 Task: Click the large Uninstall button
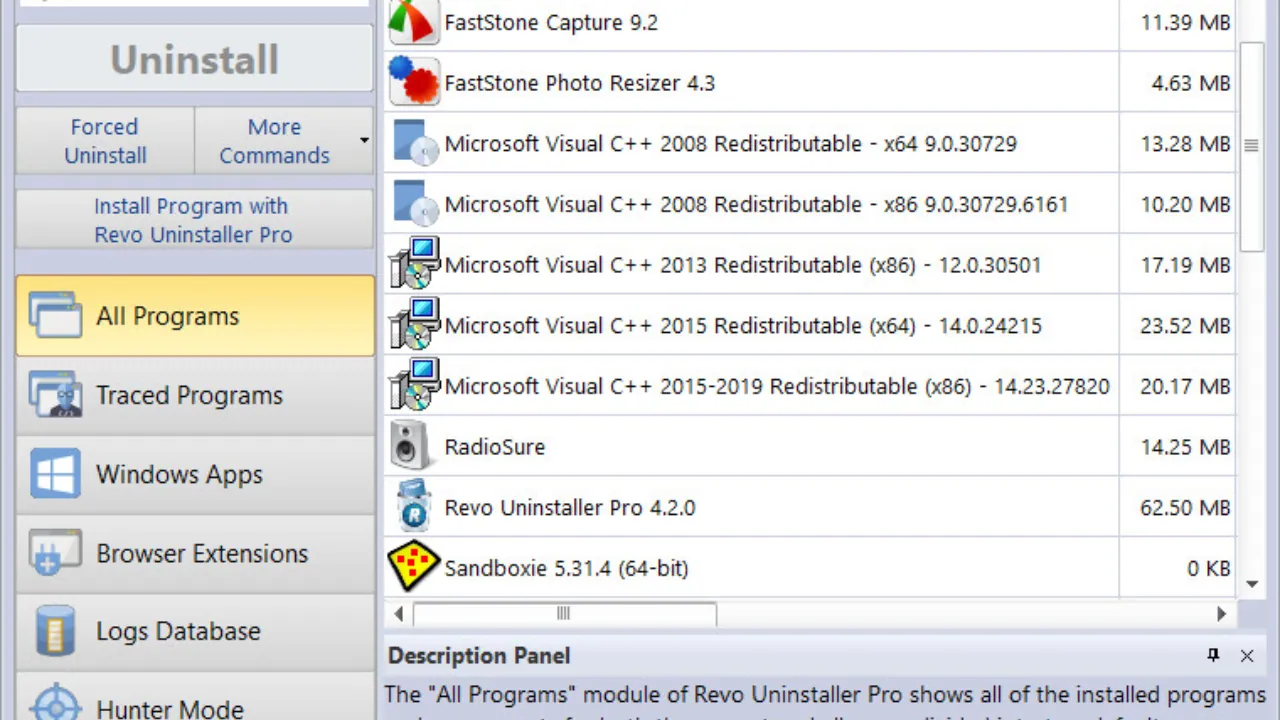click(x=195, y=59)
